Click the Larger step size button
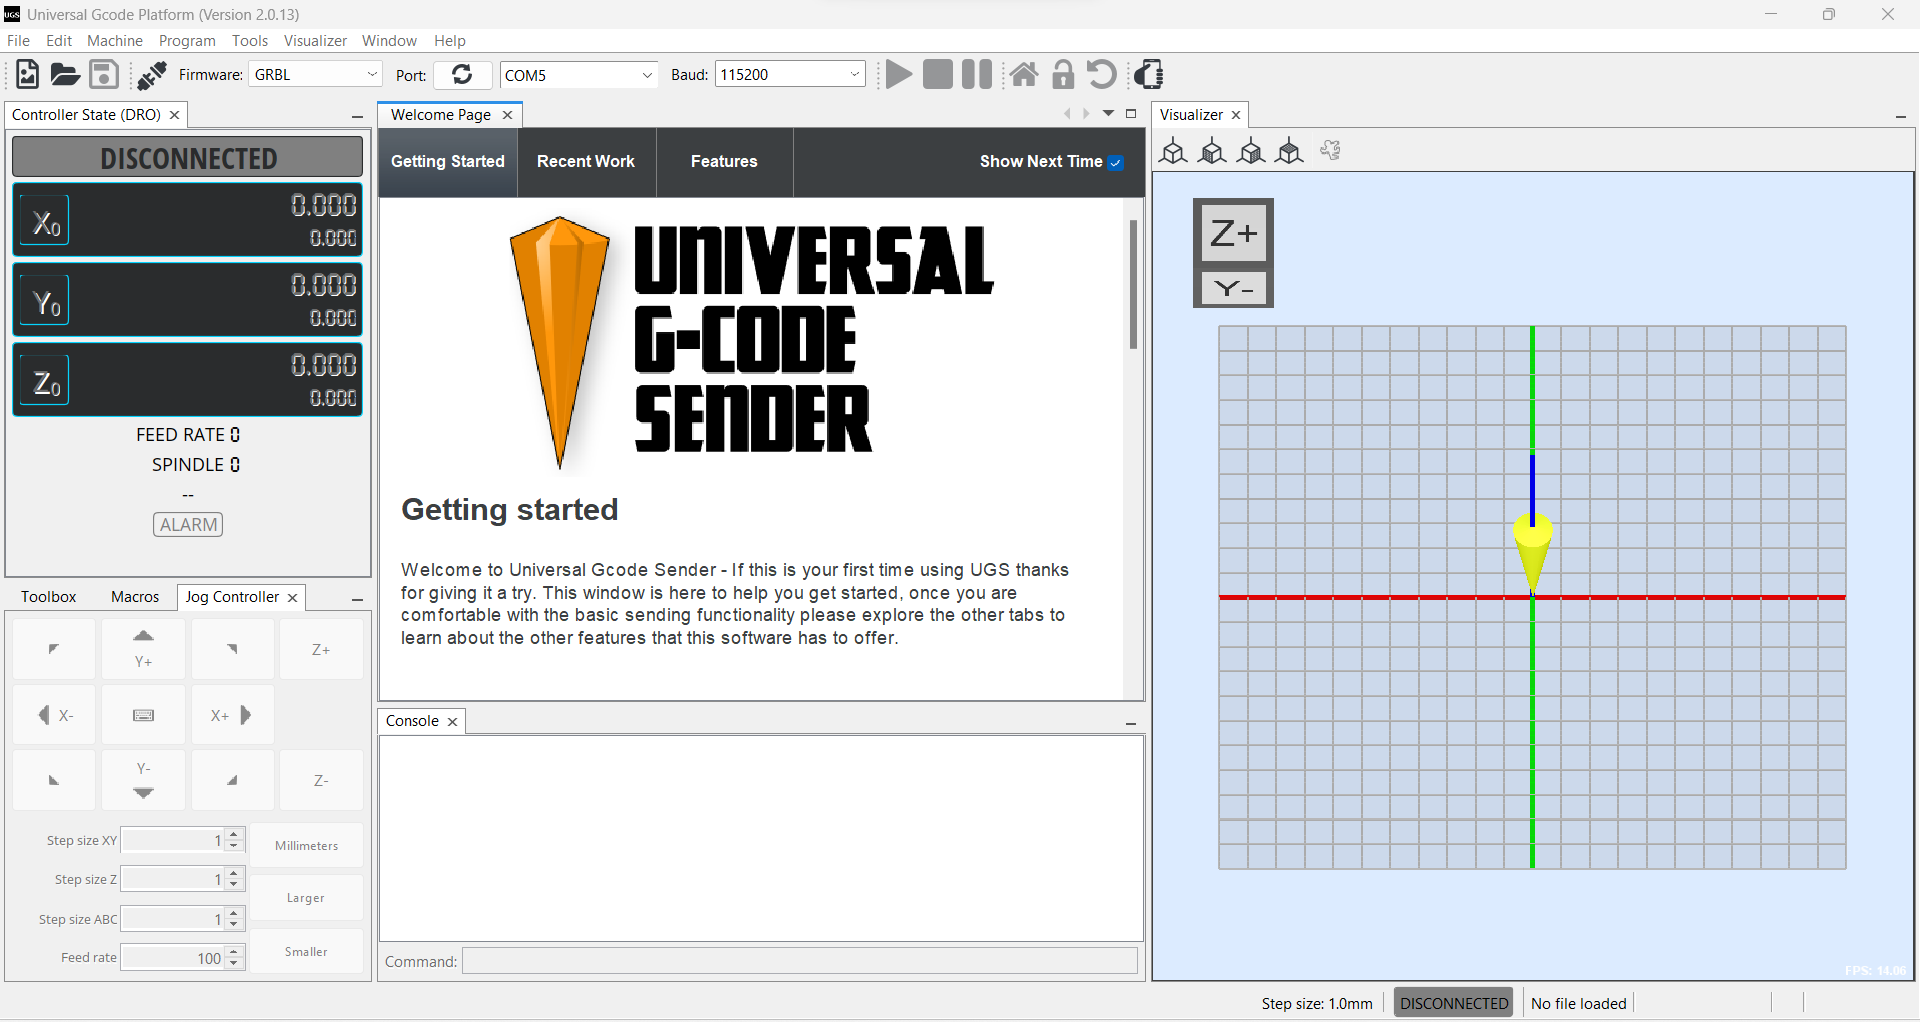The width and height of the screenshot is (1920, 1022). coord(306,898)
